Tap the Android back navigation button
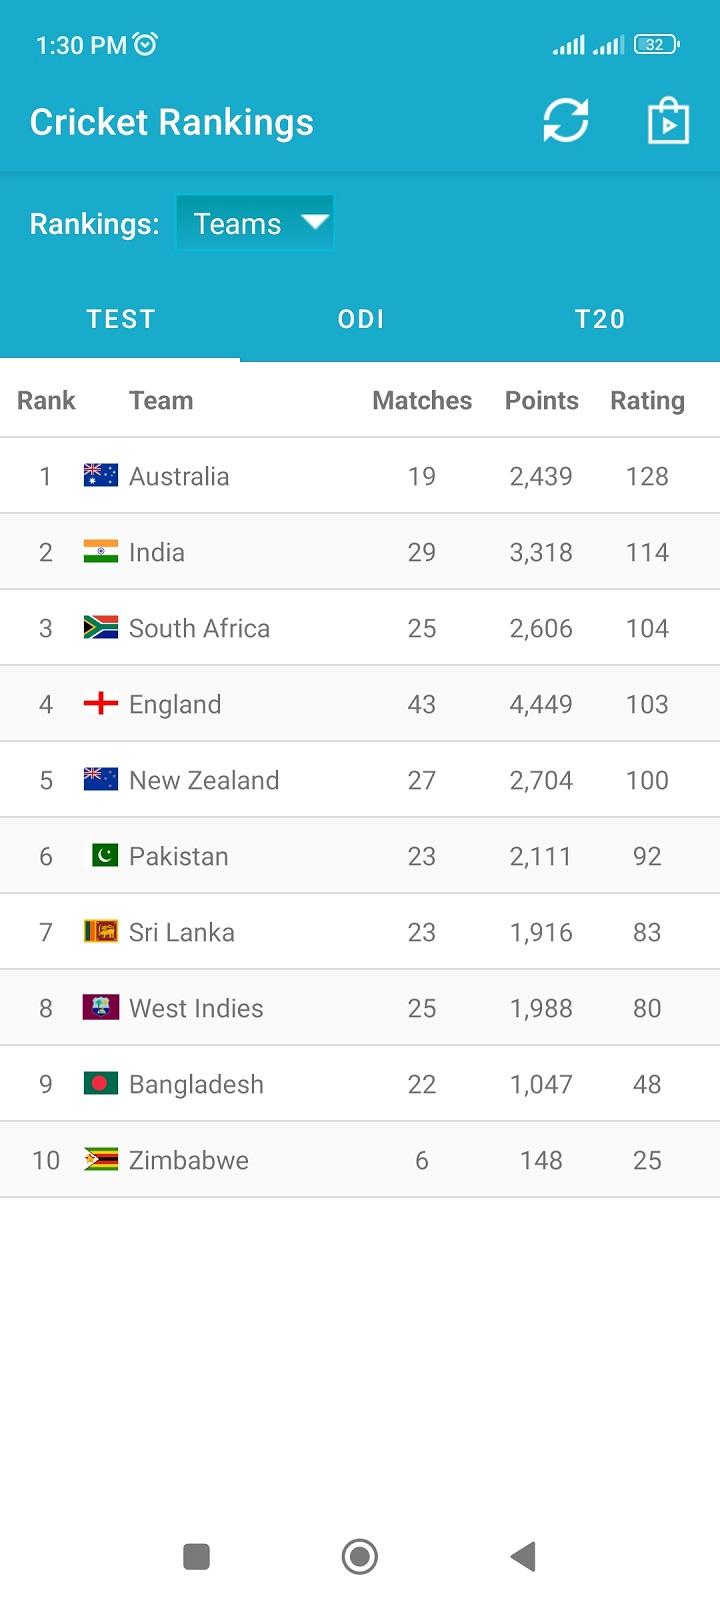This screenshot has height=1600, width=720. pyautogui.click(x=523, y=1556)
